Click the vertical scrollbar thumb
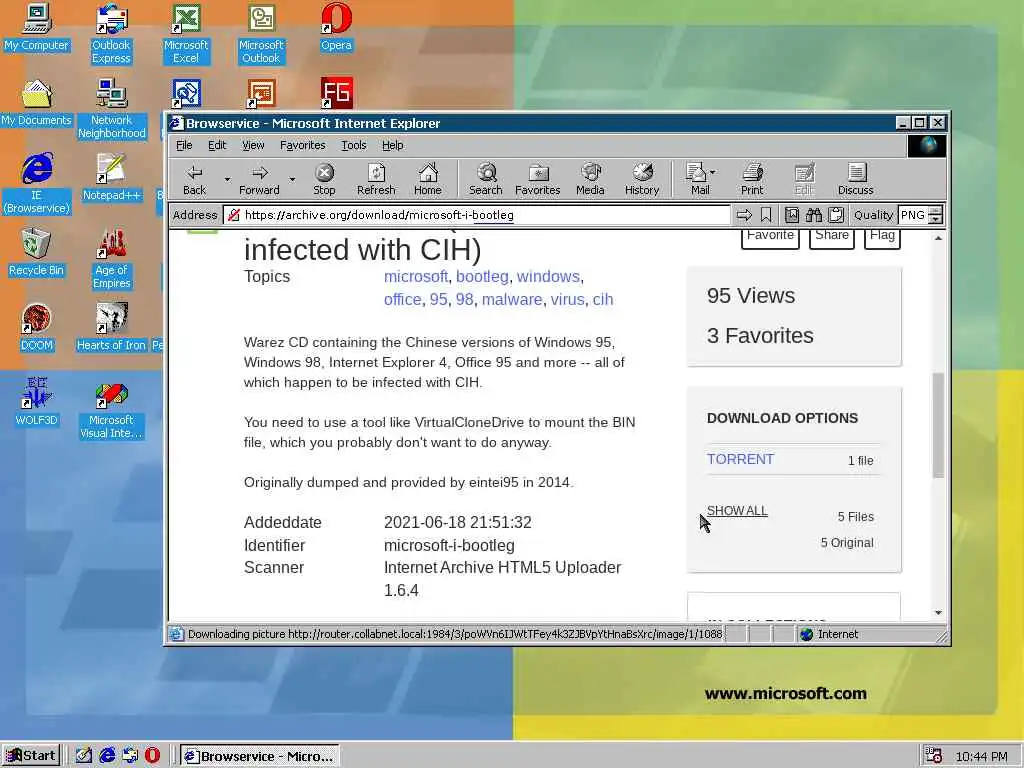The image size is (1024, 768). [x=938, y=424]
